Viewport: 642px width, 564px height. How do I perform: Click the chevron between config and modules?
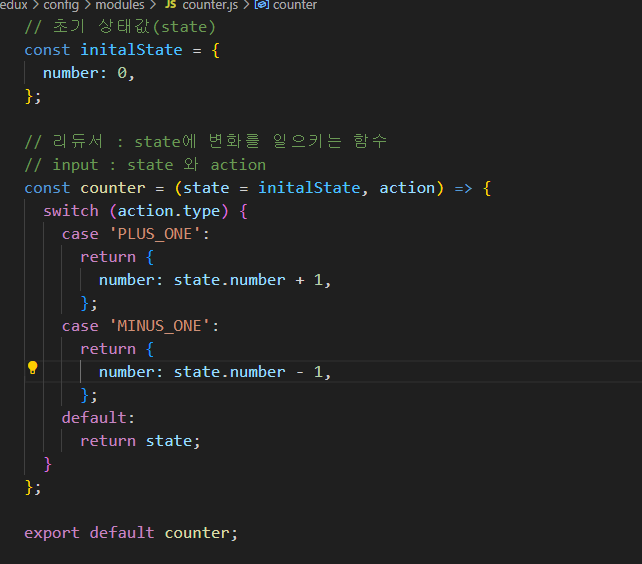[x=87, y=5]
